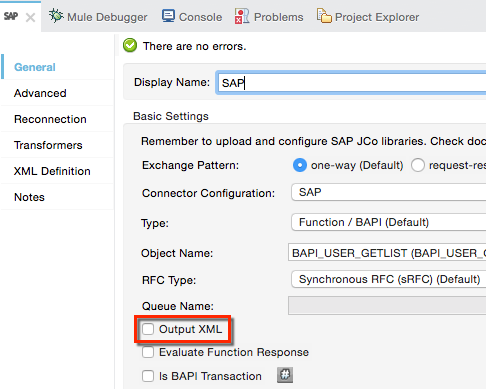Click the Mule Debugger bug icon

coord(56,16)
